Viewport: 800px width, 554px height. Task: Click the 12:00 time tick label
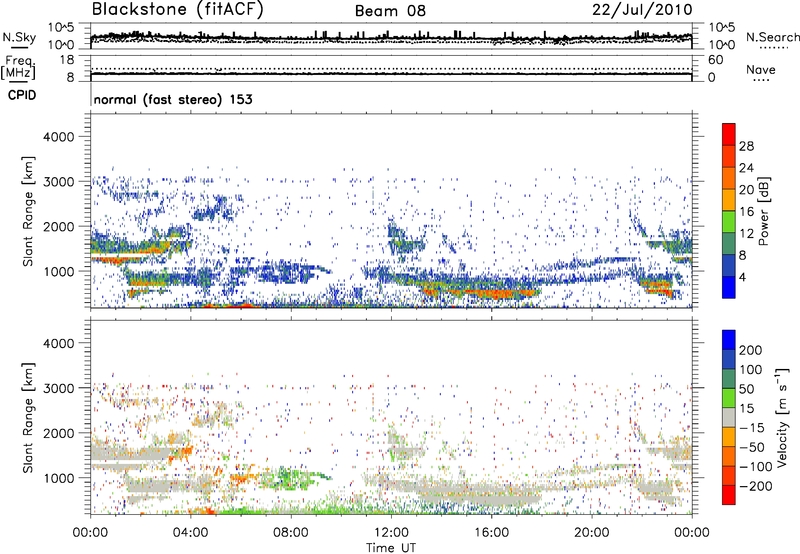(x=391, y=533)
